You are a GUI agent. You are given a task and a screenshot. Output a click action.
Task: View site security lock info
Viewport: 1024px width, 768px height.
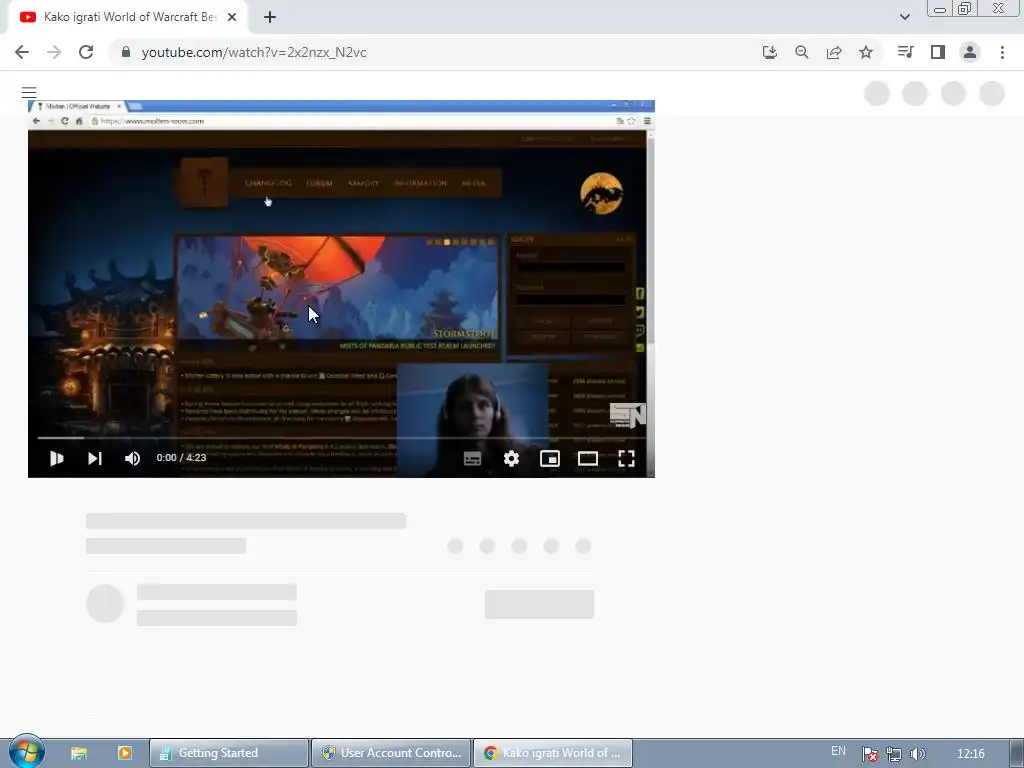pyautogui.click(x=126, y=52)
